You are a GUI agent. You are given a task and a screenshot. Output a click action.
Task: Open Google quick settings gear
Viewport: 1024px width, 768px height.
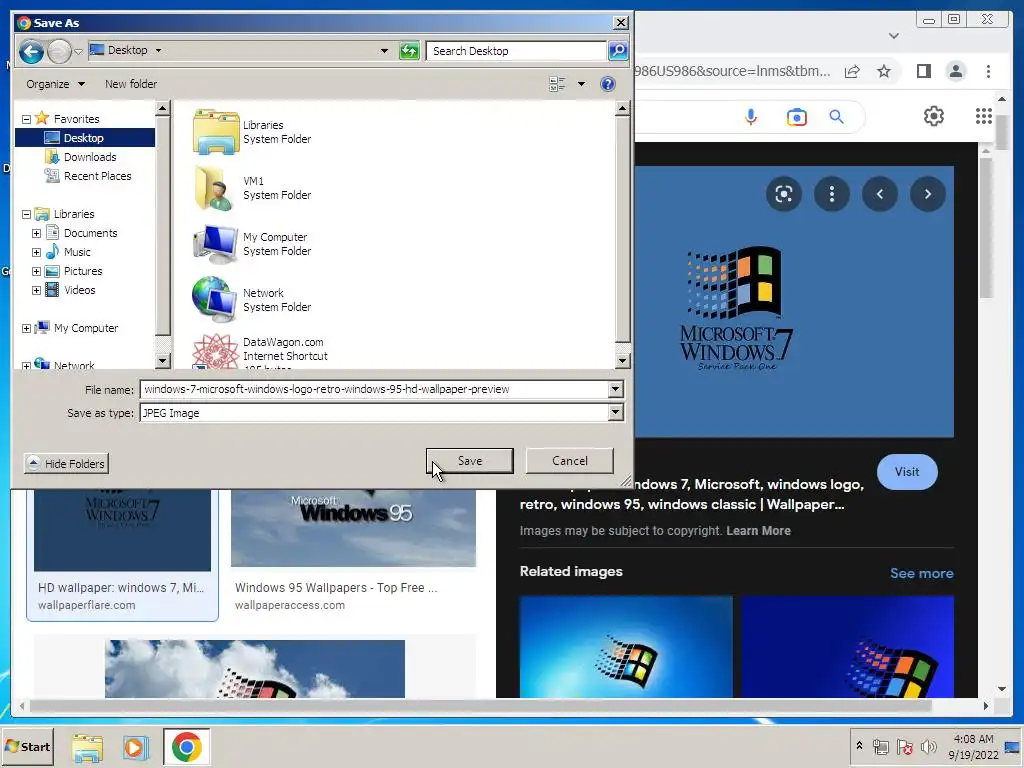point(933,116)
